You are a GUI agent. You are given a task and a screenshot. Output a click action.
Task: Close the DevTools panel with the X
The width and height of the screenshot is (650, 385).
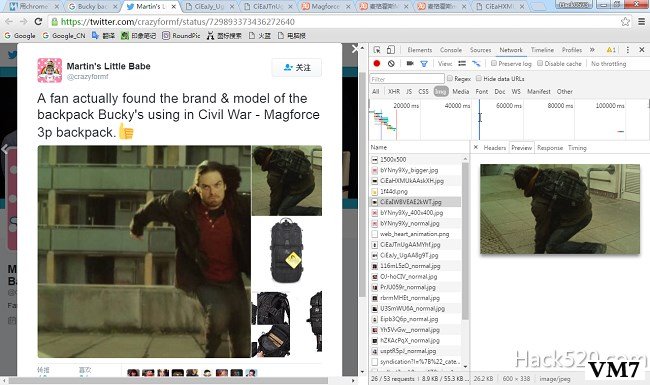point(642,50)
